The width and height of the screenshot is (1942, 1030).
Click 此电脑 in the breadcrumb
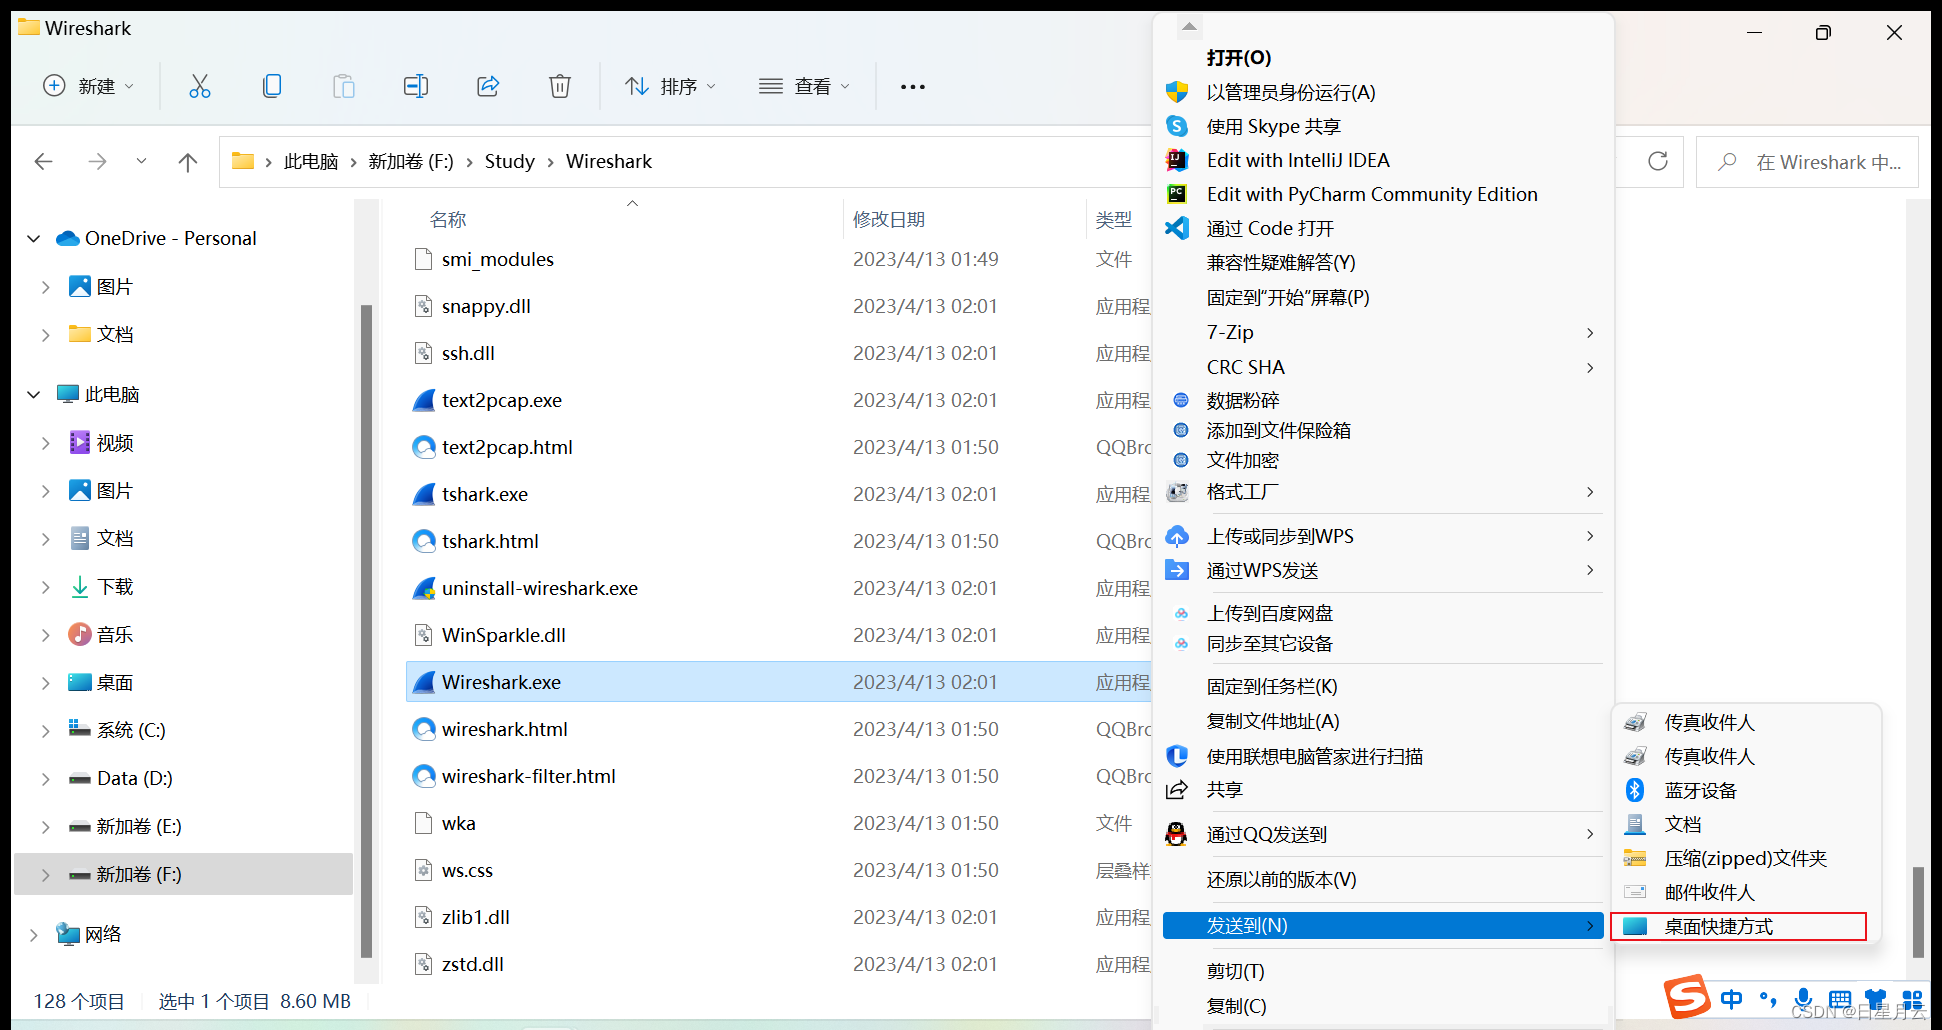point(311,161)
